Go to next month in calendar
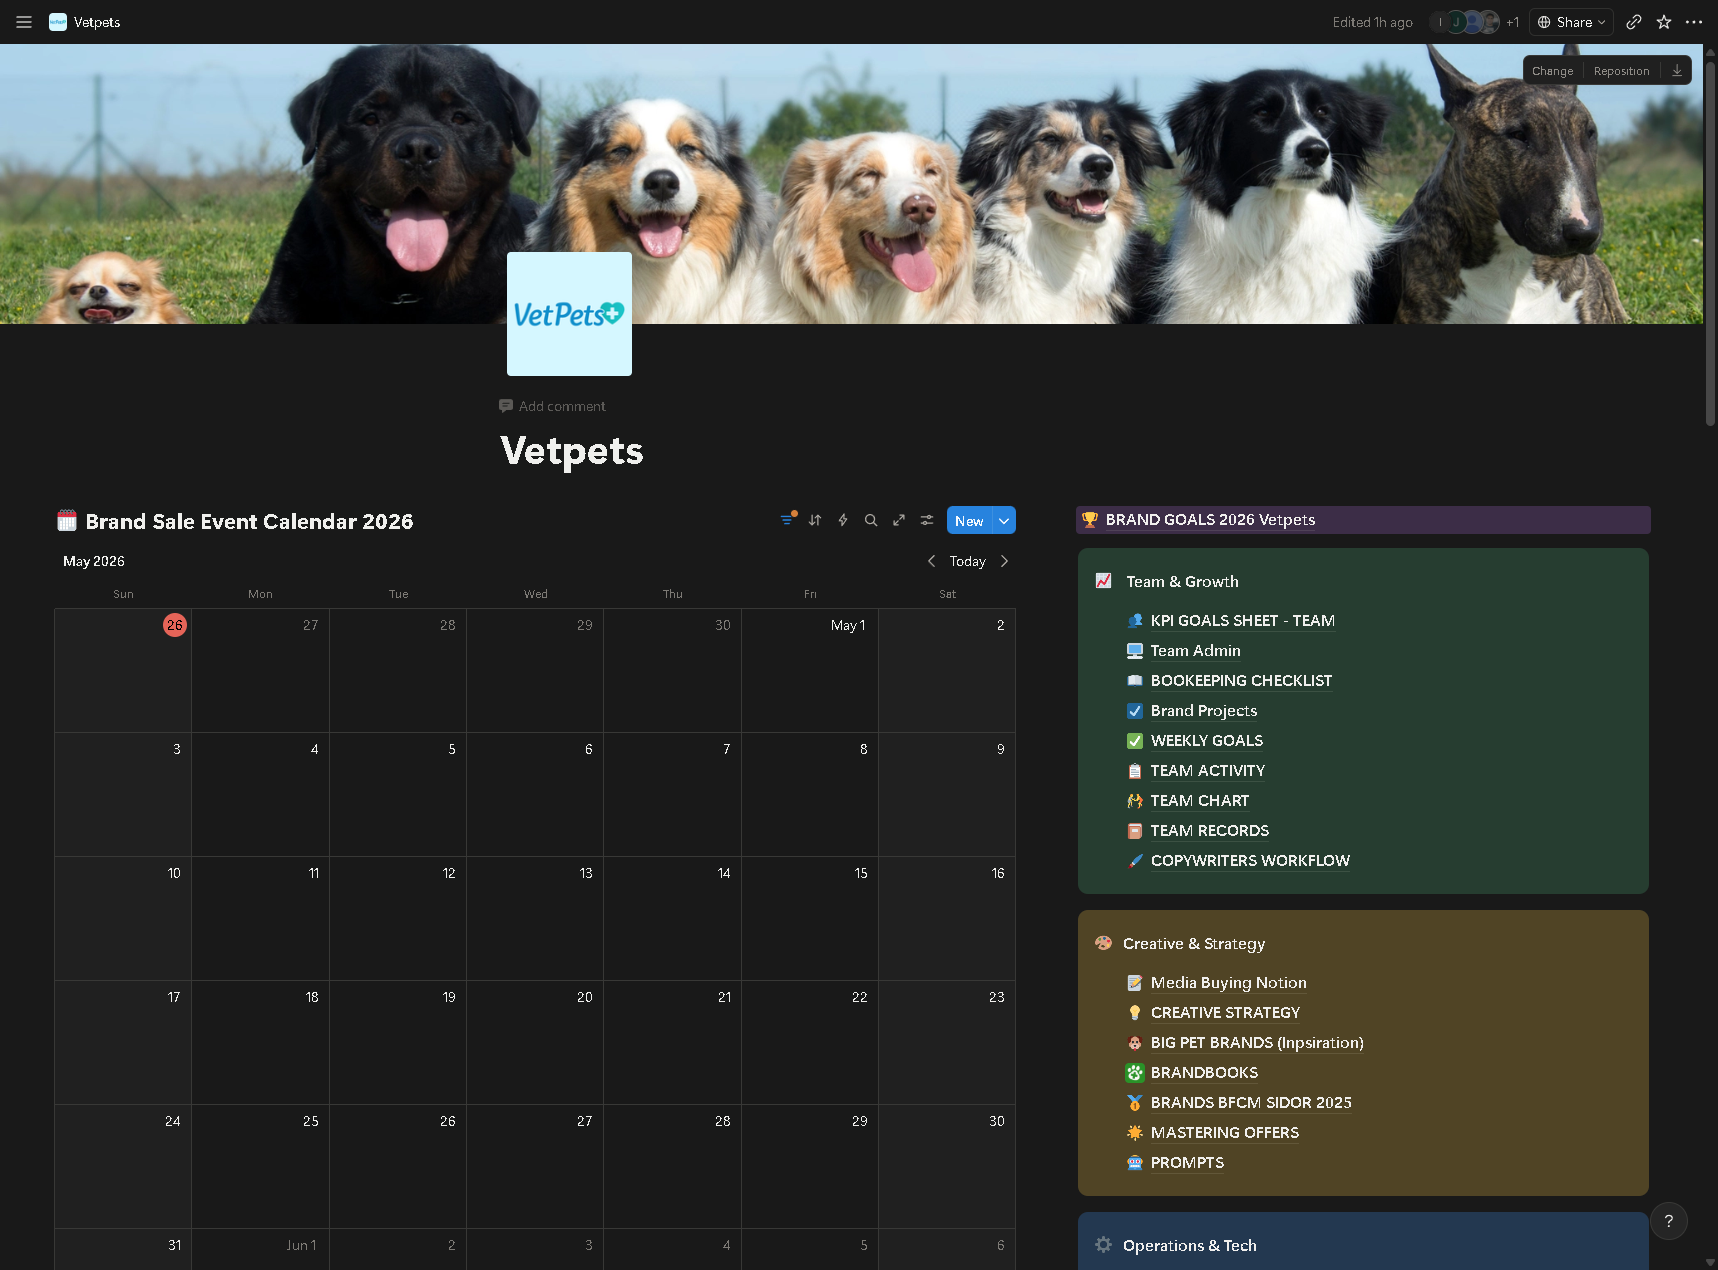The image size is (1718, 1270). 1004,561
